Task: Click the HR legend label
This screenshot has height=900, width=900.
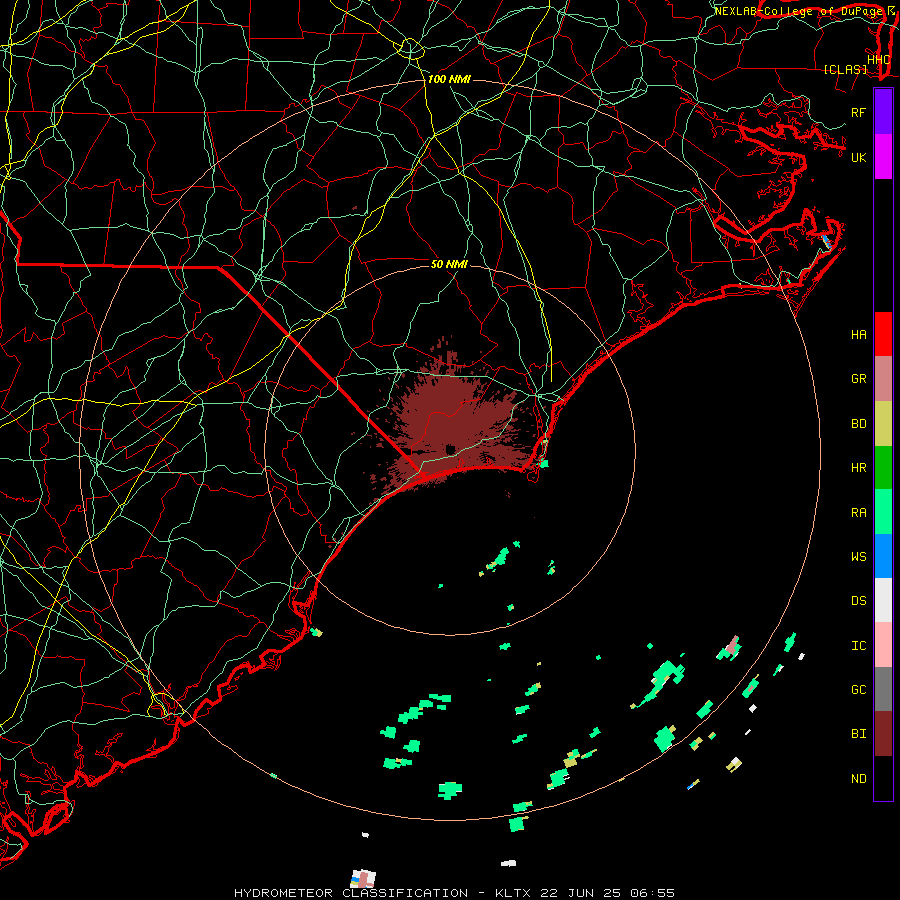Action: (859, 468)
